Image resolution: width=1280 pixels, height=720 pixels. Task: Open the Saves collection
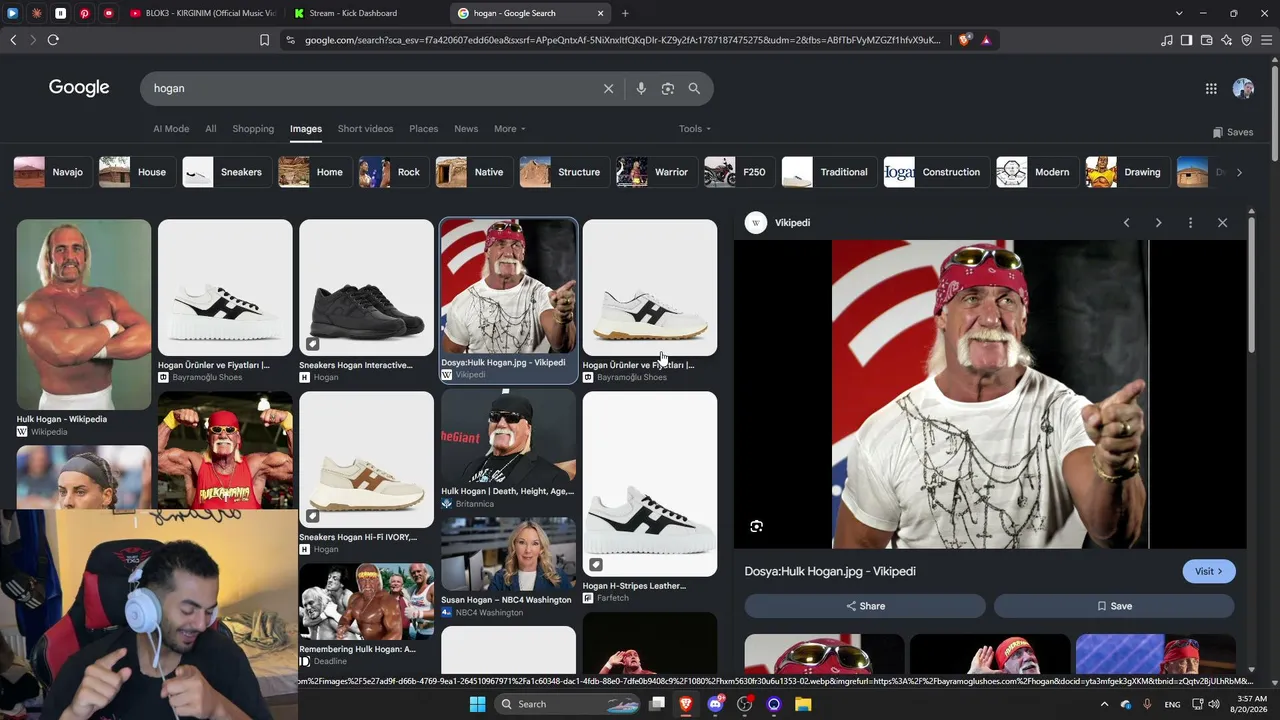1232,132
